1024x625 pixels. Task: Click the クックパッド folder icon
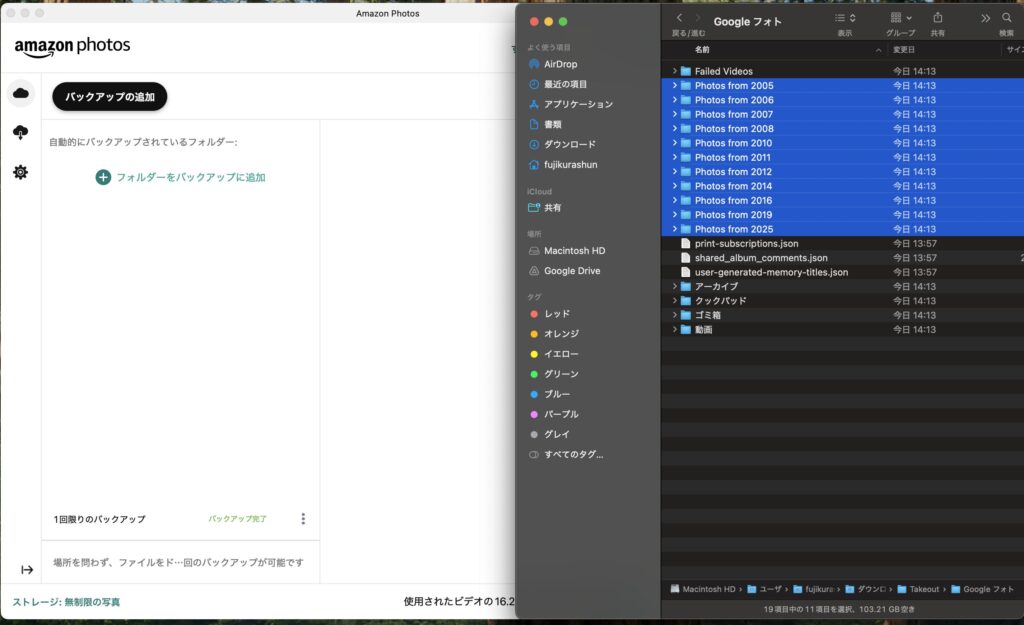pyautogui.click(x=686, y=301)
